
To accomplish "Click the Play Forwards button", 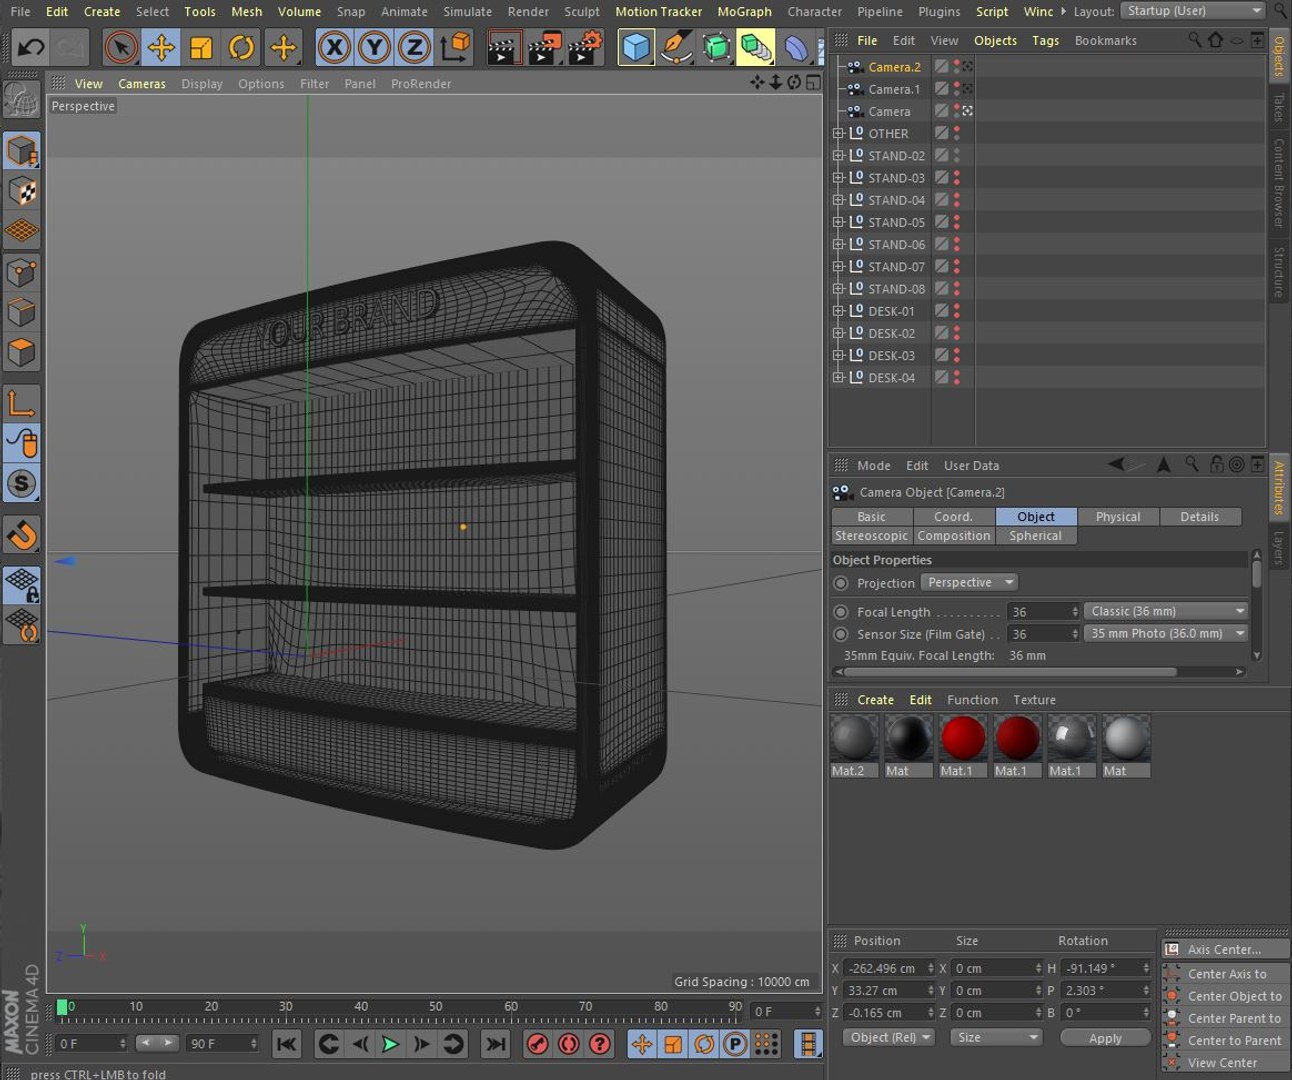I will point(390,1044).
